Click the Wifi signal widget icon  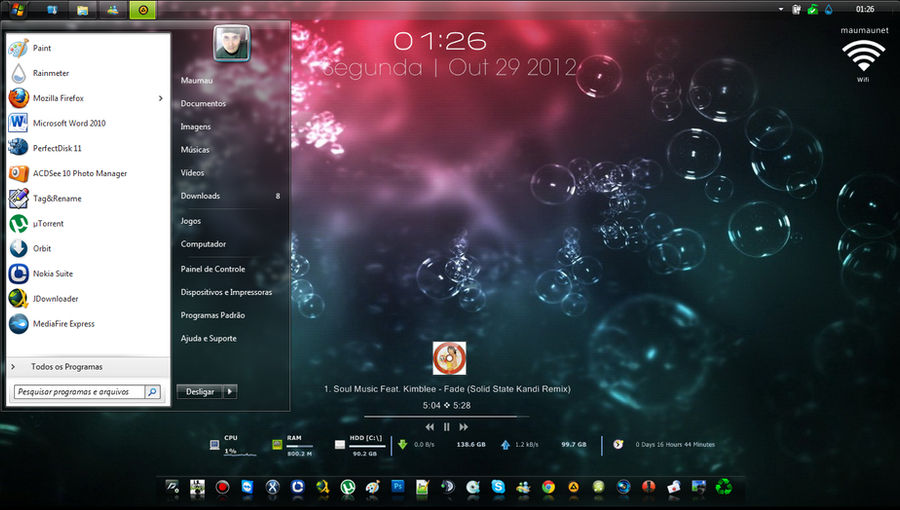(863, 57)
